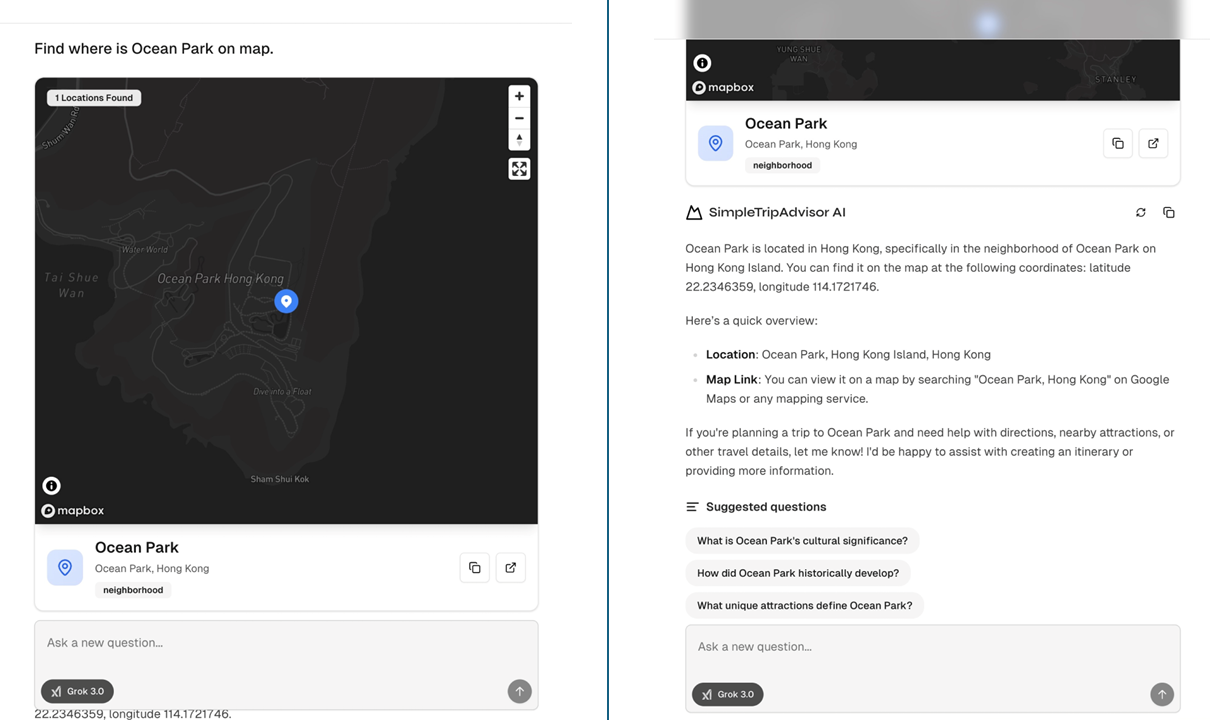Click Mapbox logo on right map
Viewport: 1210px width, 720px height.
click(x=723, y=88)
